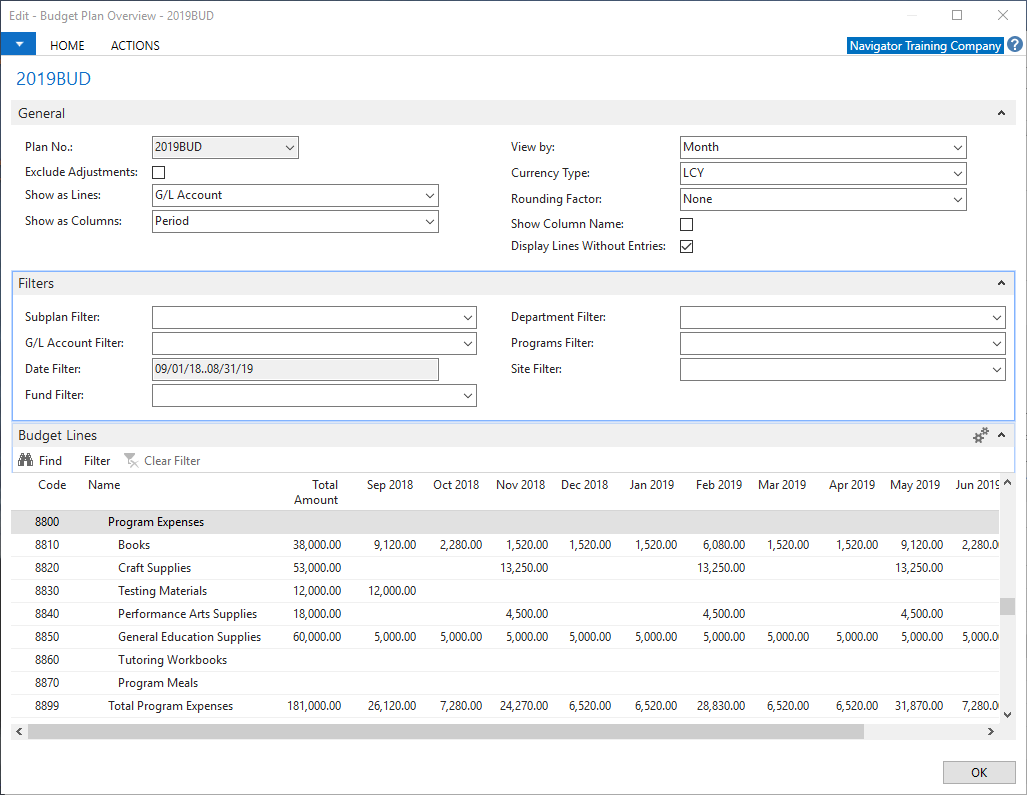Switch to the ACTIONS tab
This screenshot has height=795, width=1027.
click(135, 45)
